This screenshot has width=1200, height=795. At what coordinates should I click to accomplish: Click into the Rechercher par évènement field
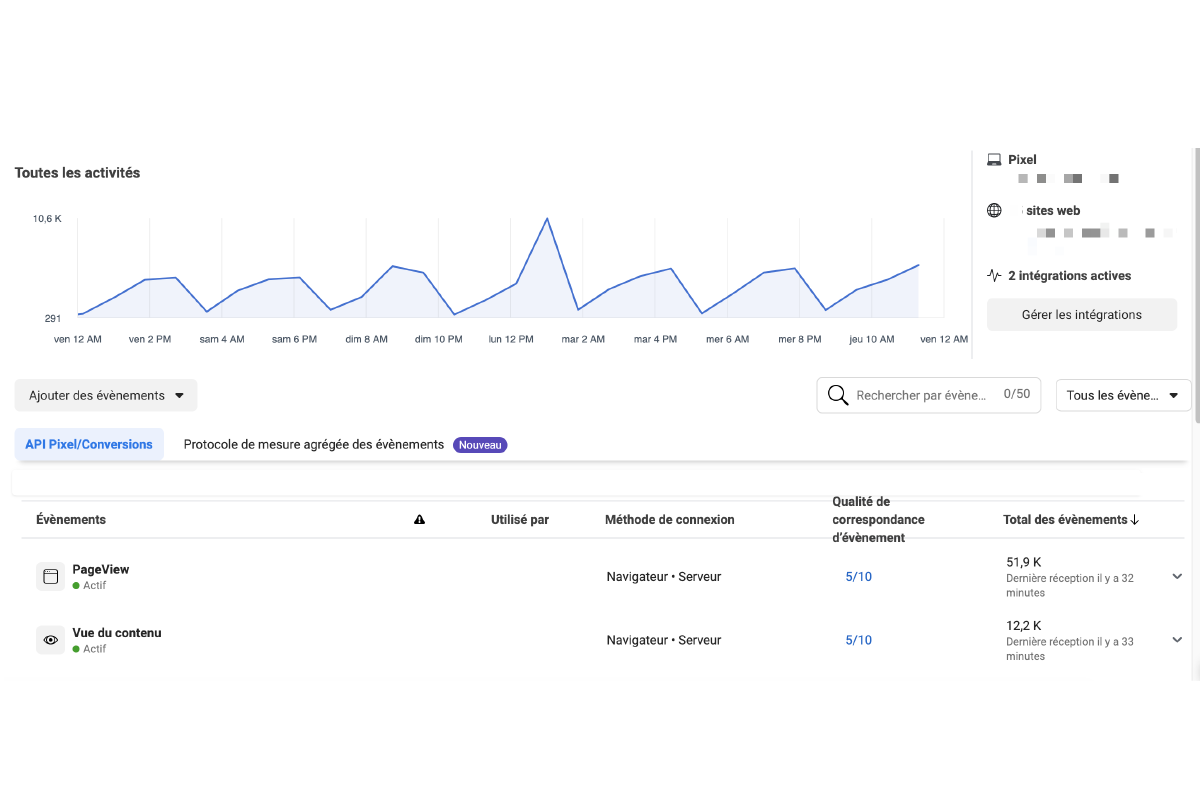(x=921, y=395)
